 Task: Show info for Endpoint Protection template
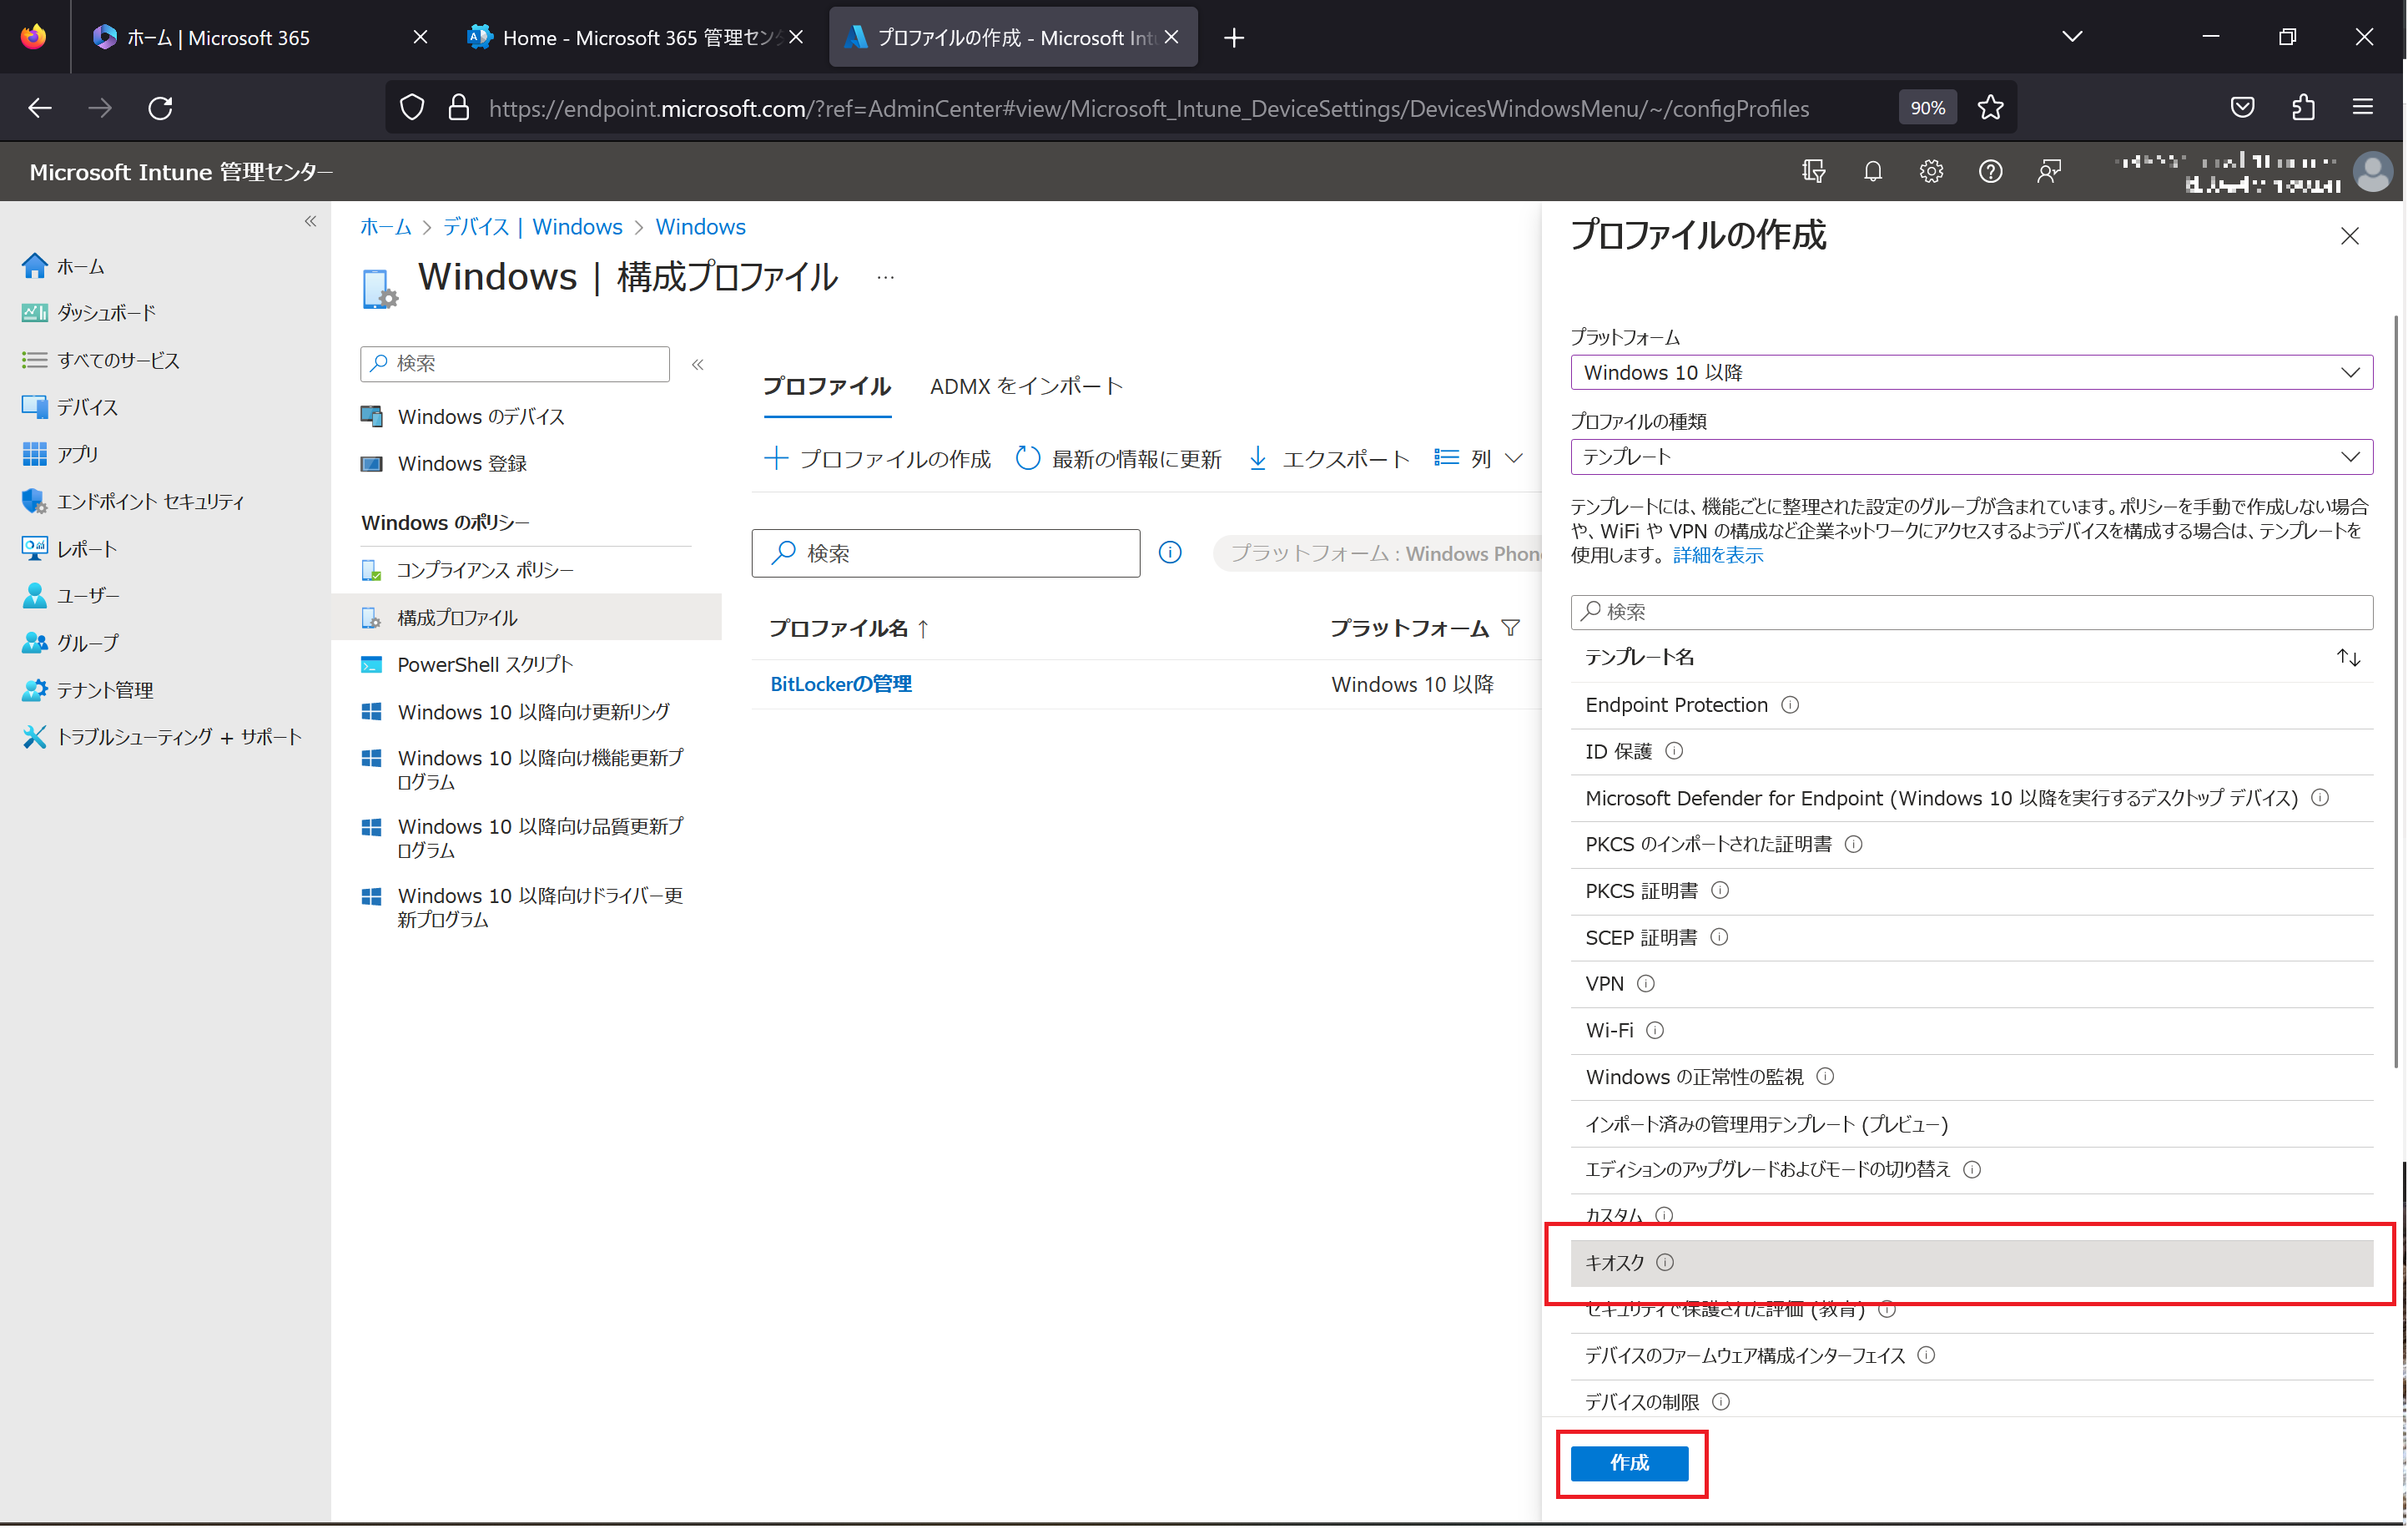tap(1790, 705)
